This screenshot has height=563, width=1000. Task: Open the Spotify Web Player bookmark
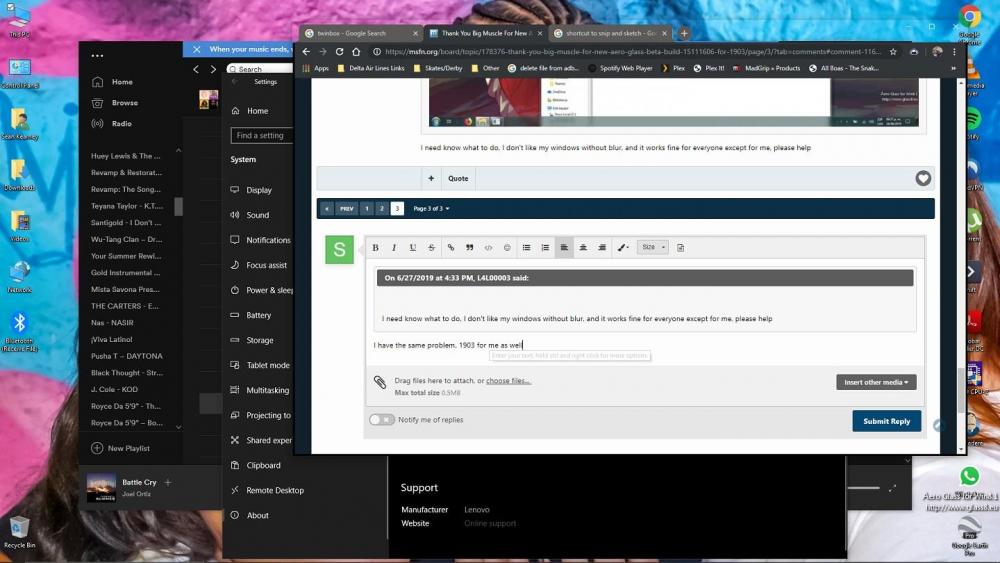point(621,68)
